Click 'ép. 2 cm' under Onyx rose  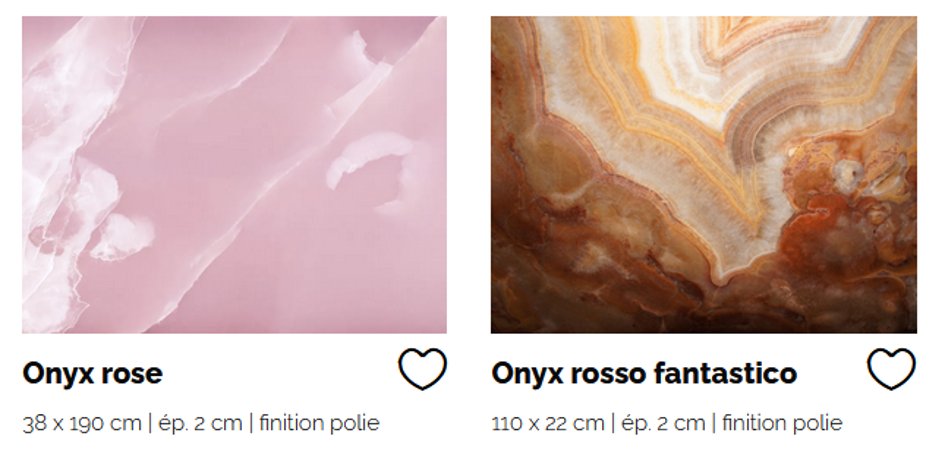tap(200, 423)
